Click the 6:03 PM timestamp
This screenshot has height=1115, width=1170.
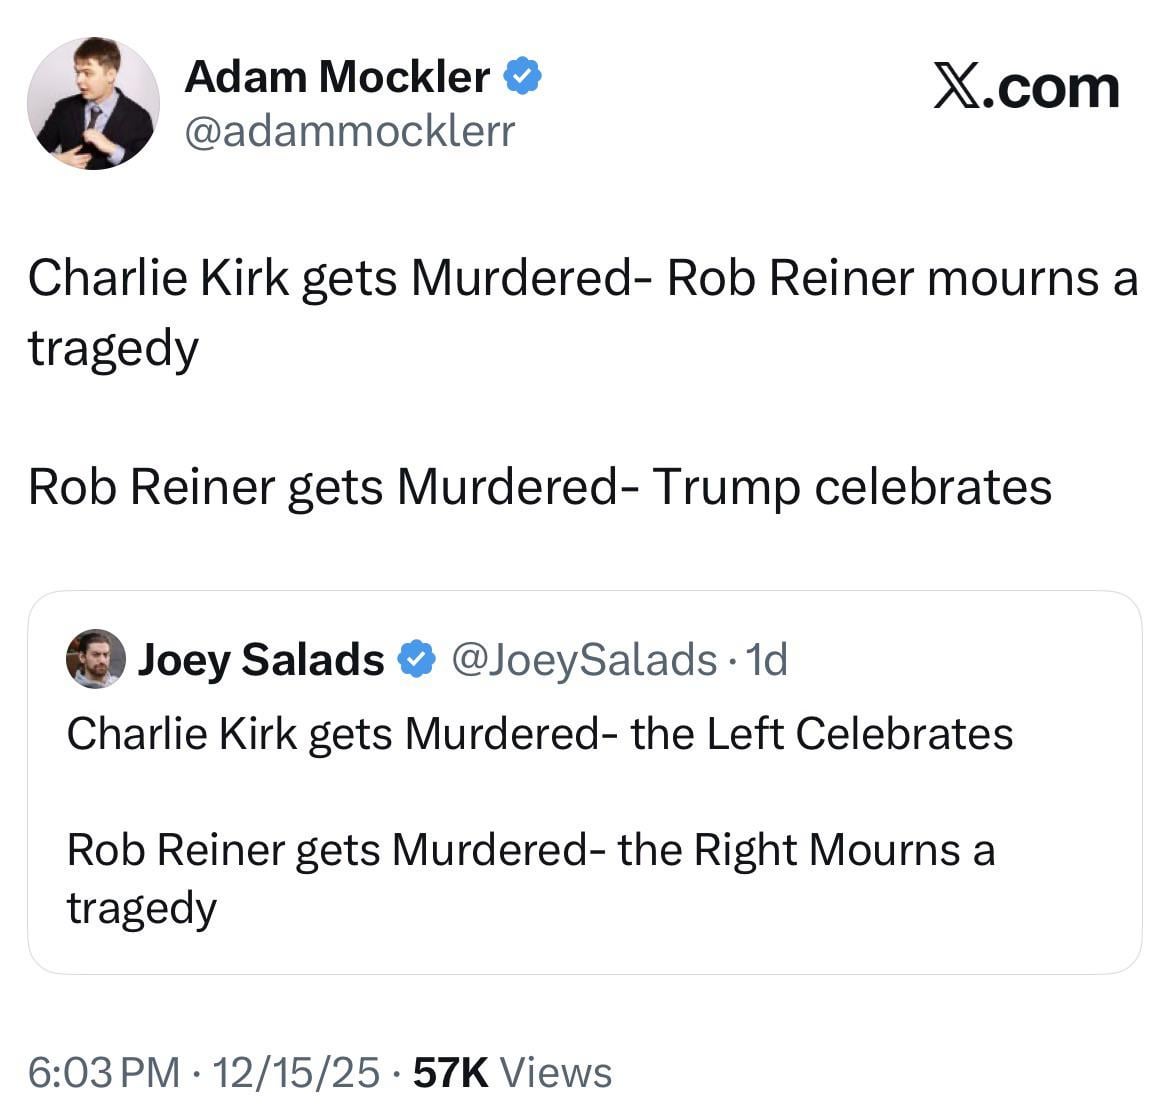(x=104, y=1072)
